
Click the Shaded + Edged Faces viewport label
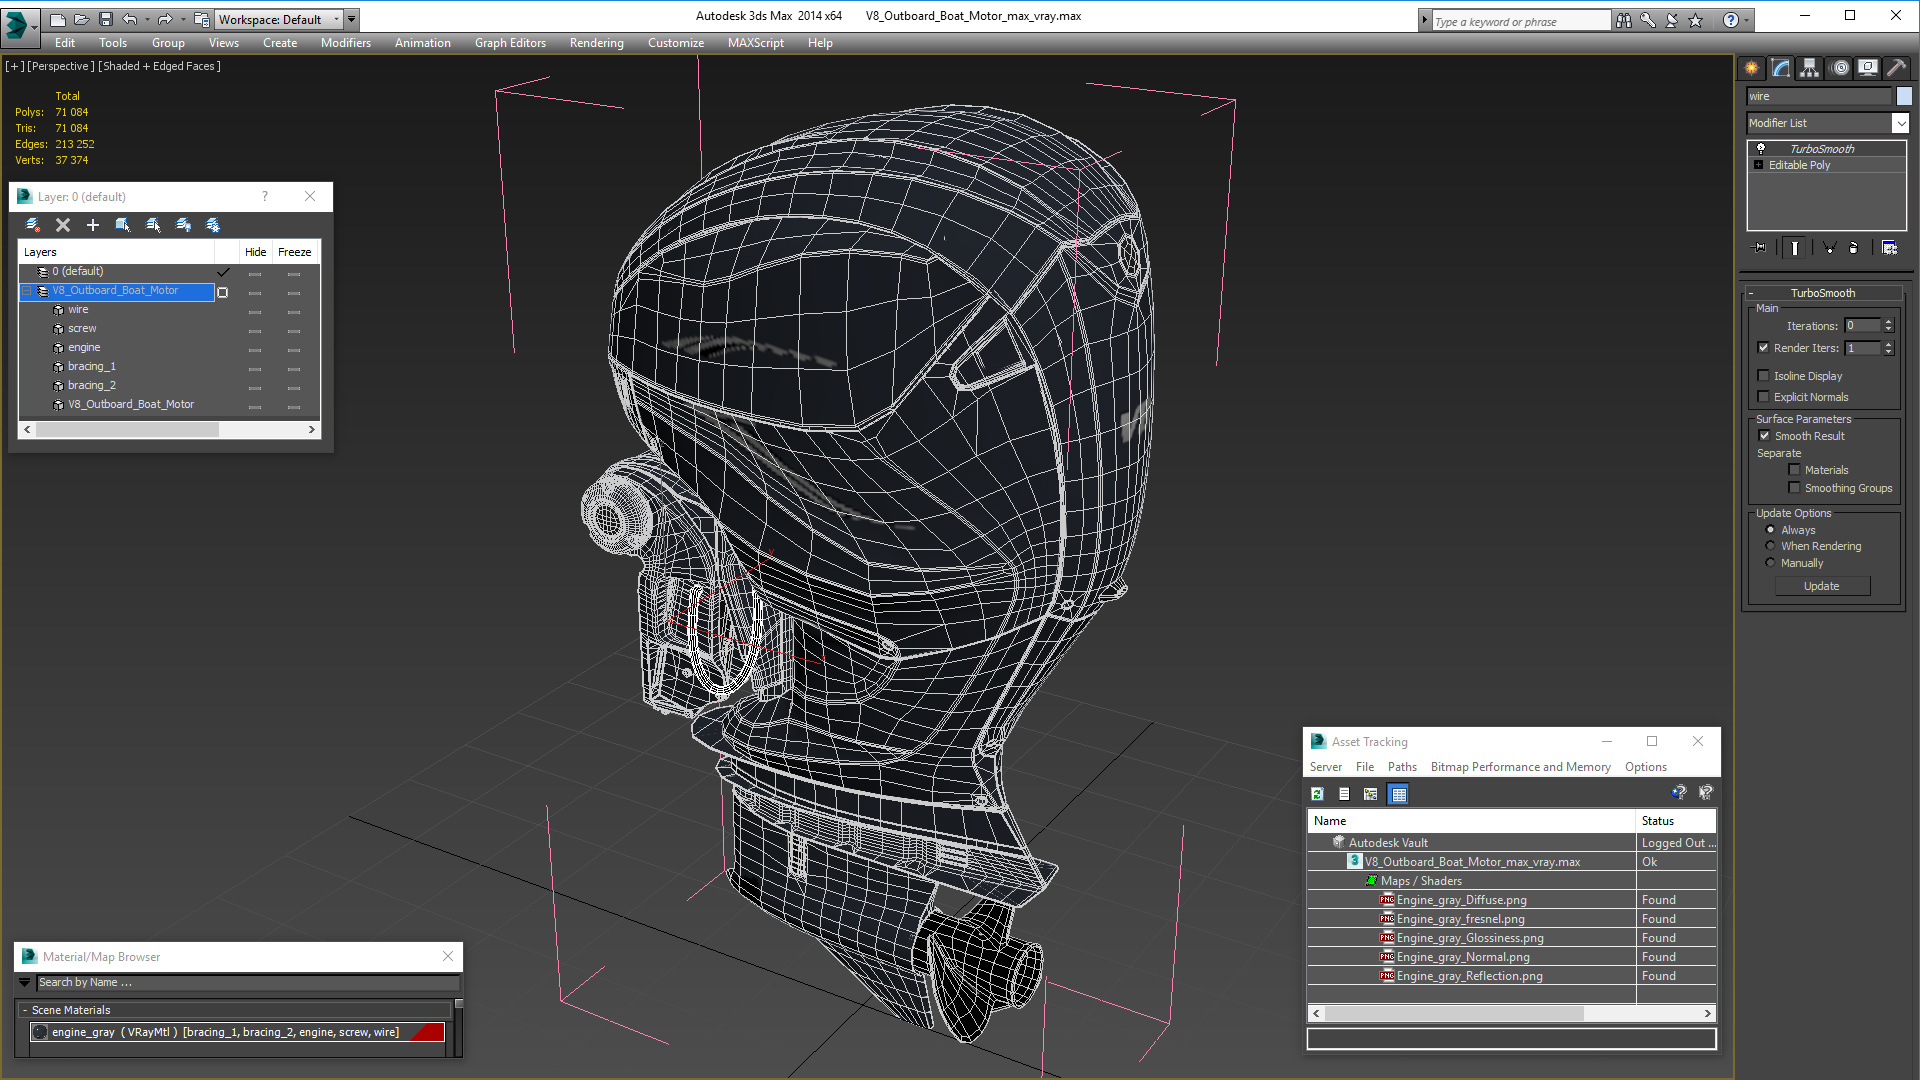point(160,66)
